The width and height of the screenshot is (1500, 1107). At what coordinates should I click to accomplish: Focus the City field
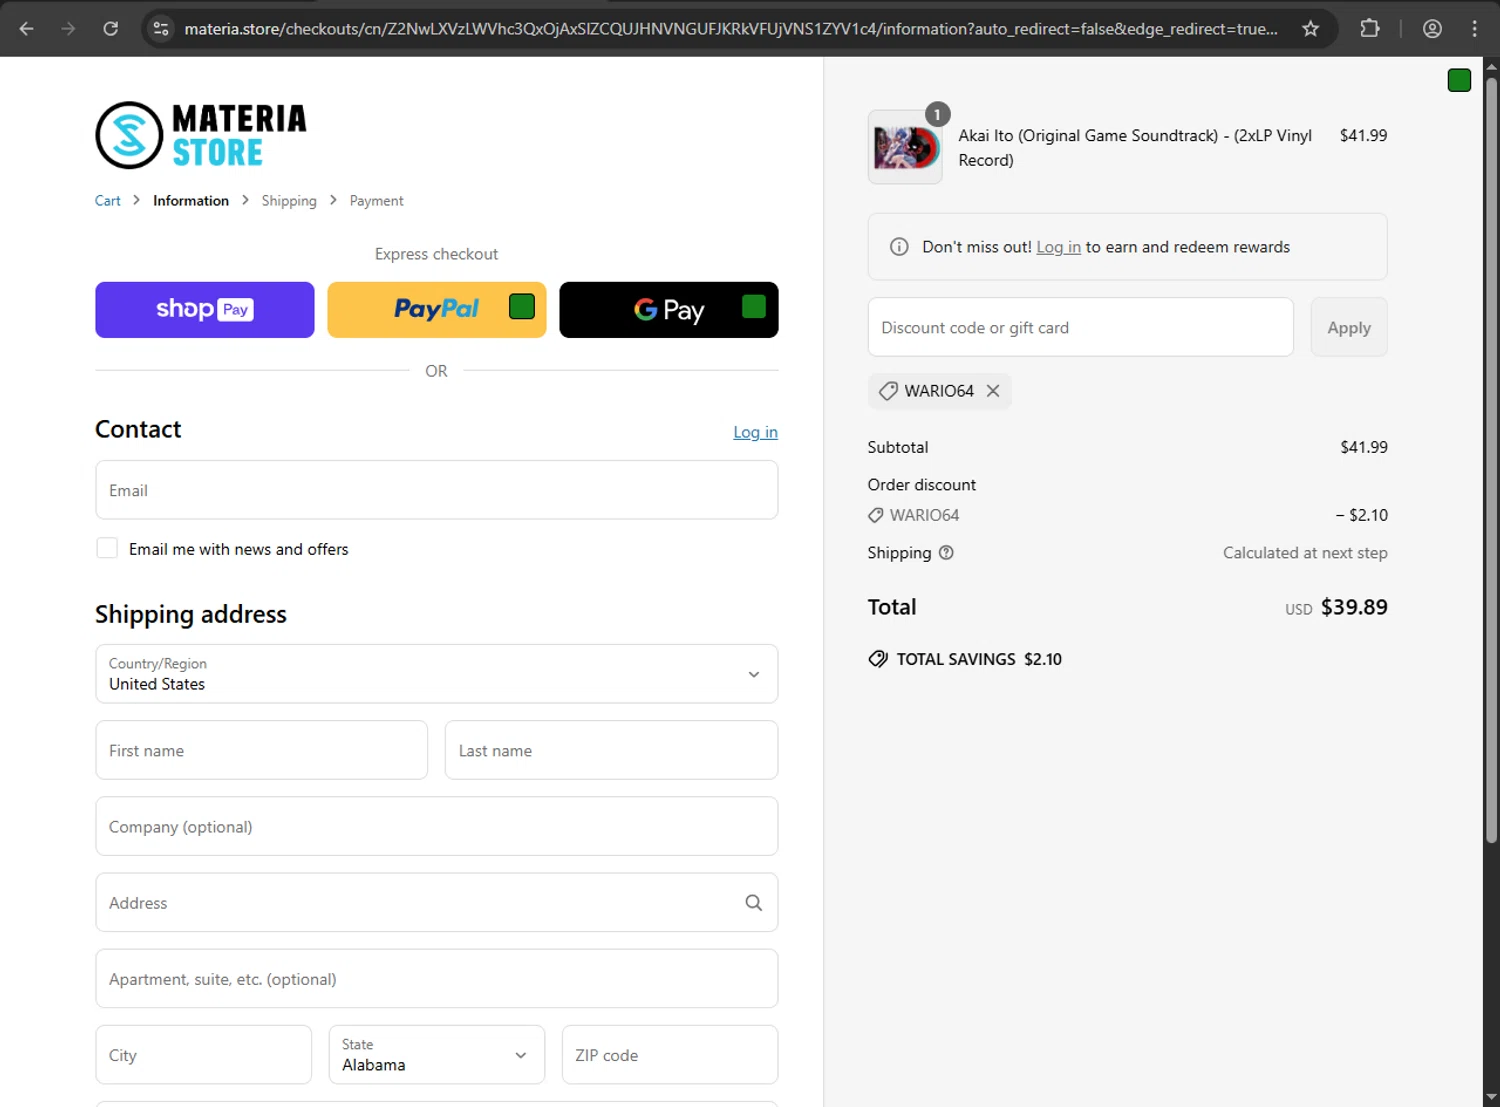point(204,1055)
